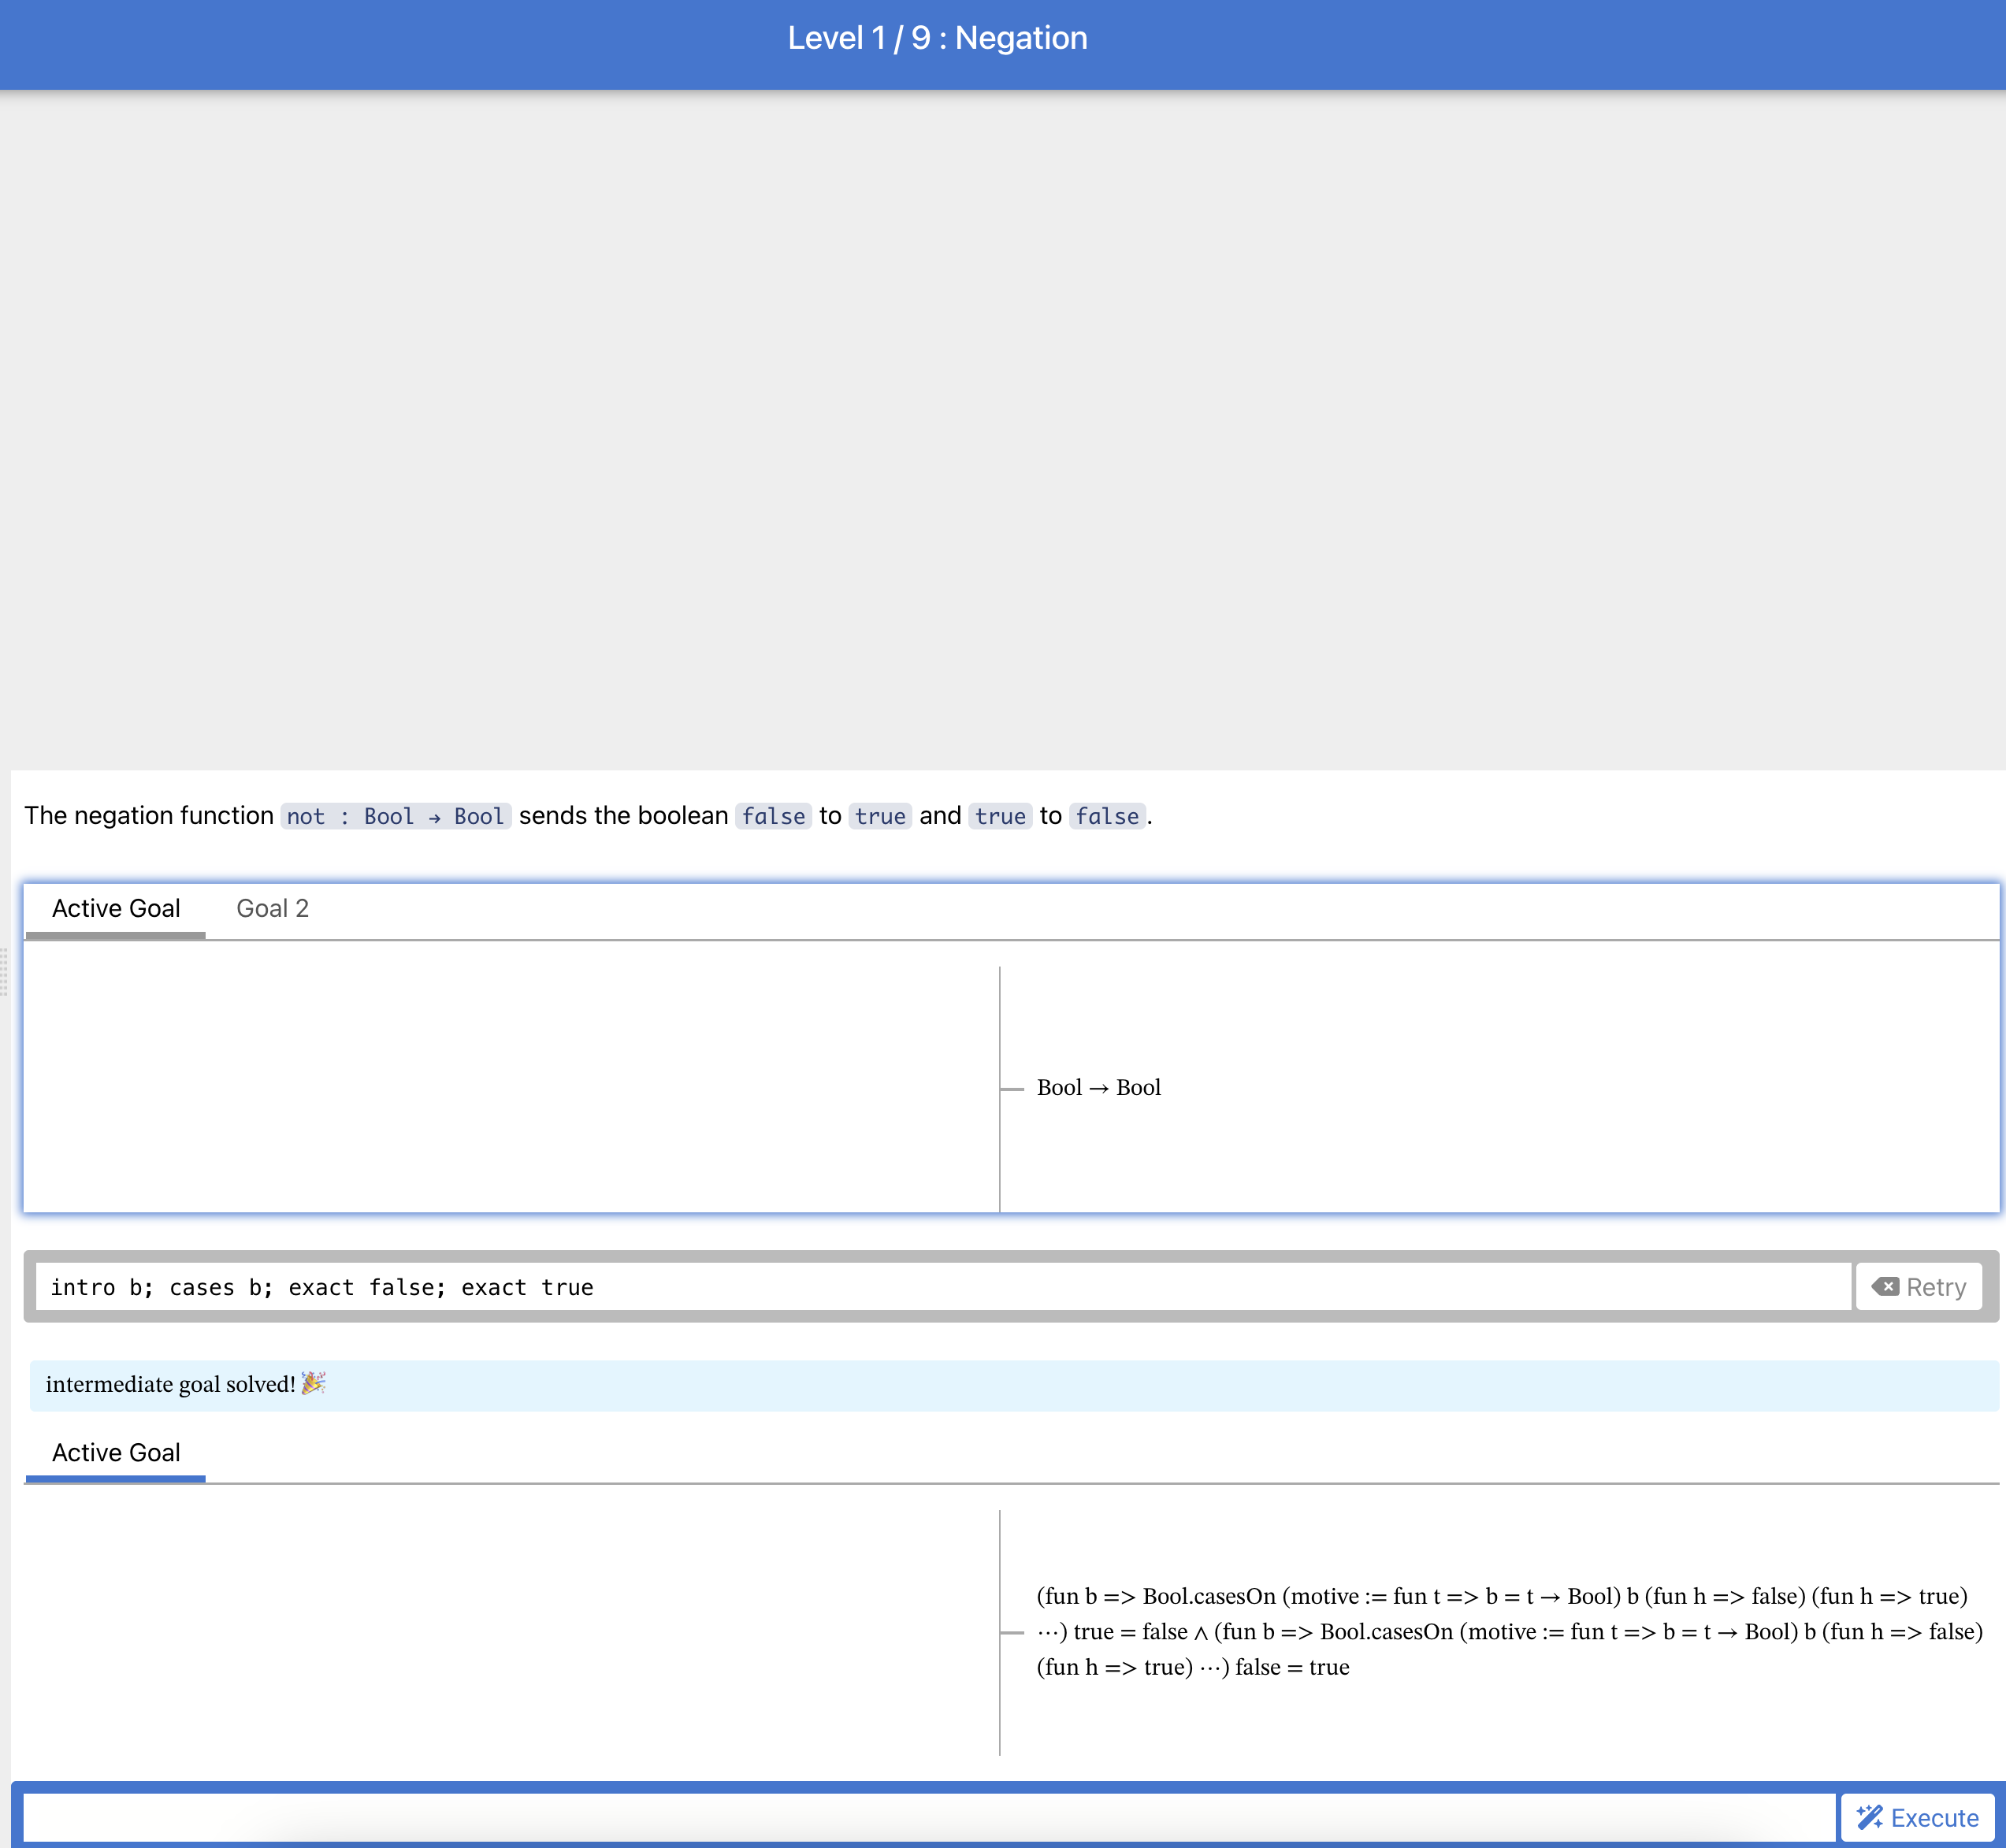This screenshot has height=1848, width=2006.
Task: Switch to the Goal 2 tab
Action: click(272, 908)
